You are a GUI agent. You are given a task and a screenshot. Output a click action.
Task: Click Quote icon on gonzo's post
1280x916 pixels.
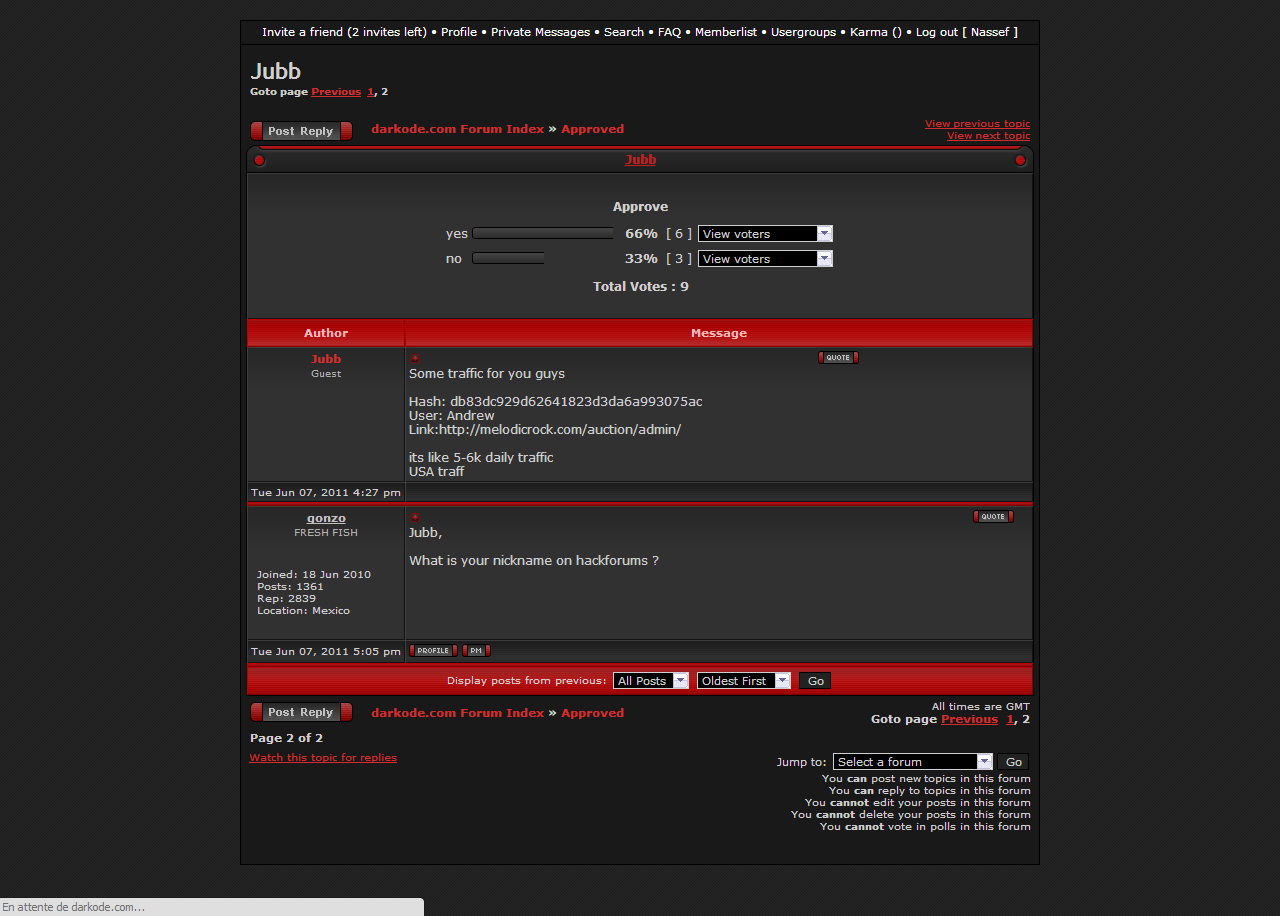(993, 517)
